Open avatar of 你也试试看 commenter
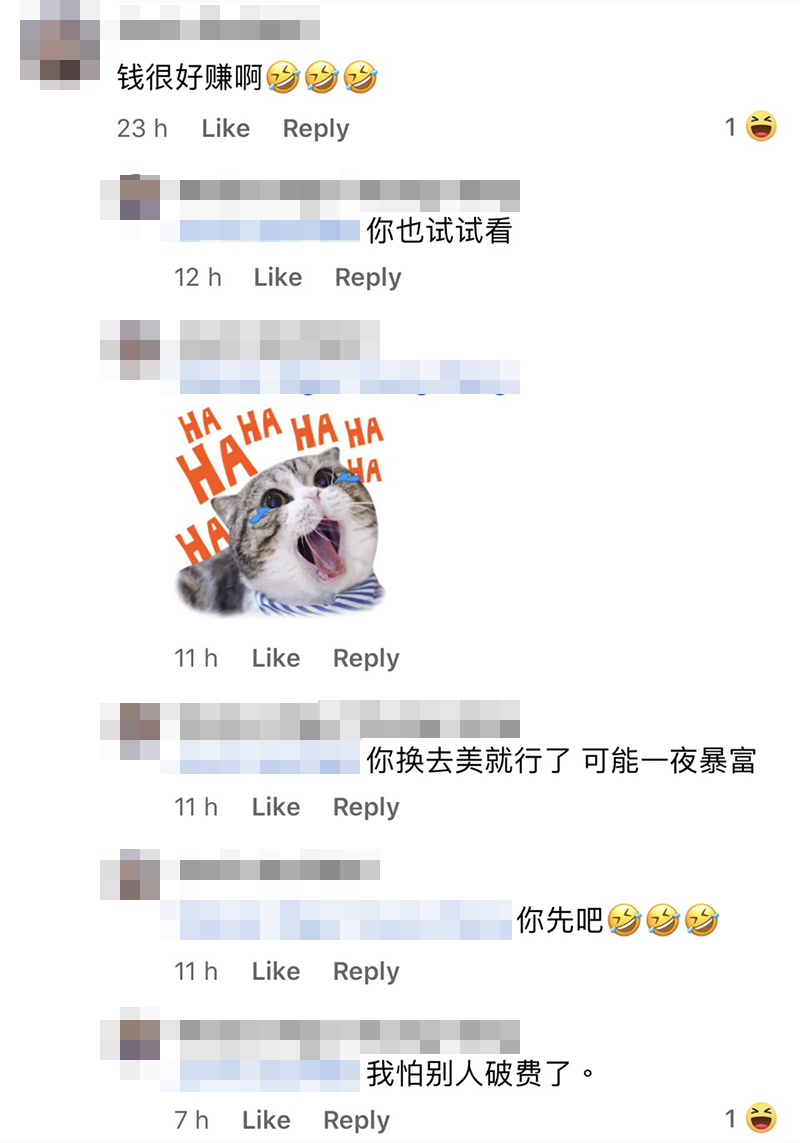 pos(130,198)
